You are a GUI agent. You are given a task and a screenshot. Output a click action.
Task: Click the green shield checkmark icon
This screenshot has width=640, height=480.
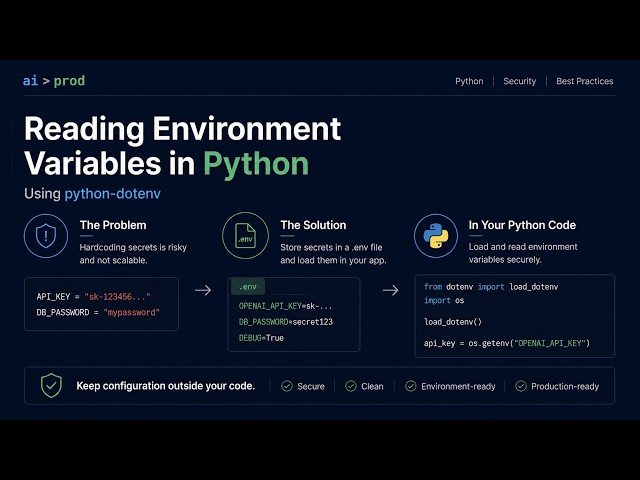click(x=51, y=386)
